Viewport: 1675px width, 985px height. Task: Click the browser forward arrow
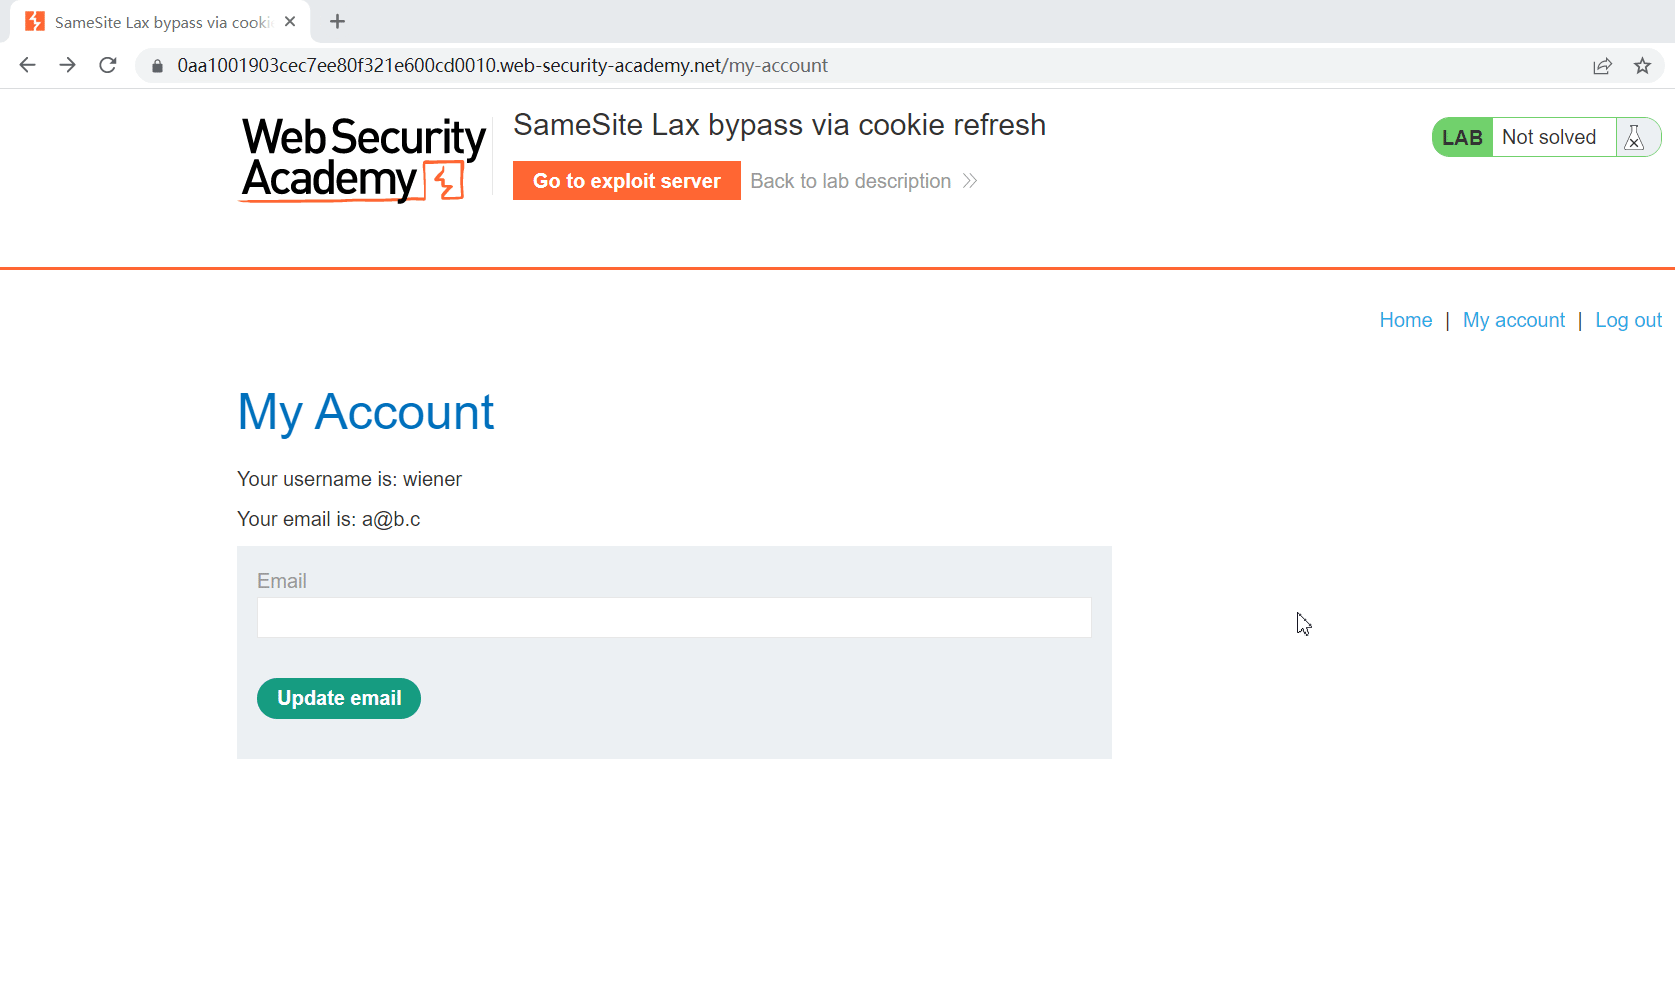(x=67, y=65)
